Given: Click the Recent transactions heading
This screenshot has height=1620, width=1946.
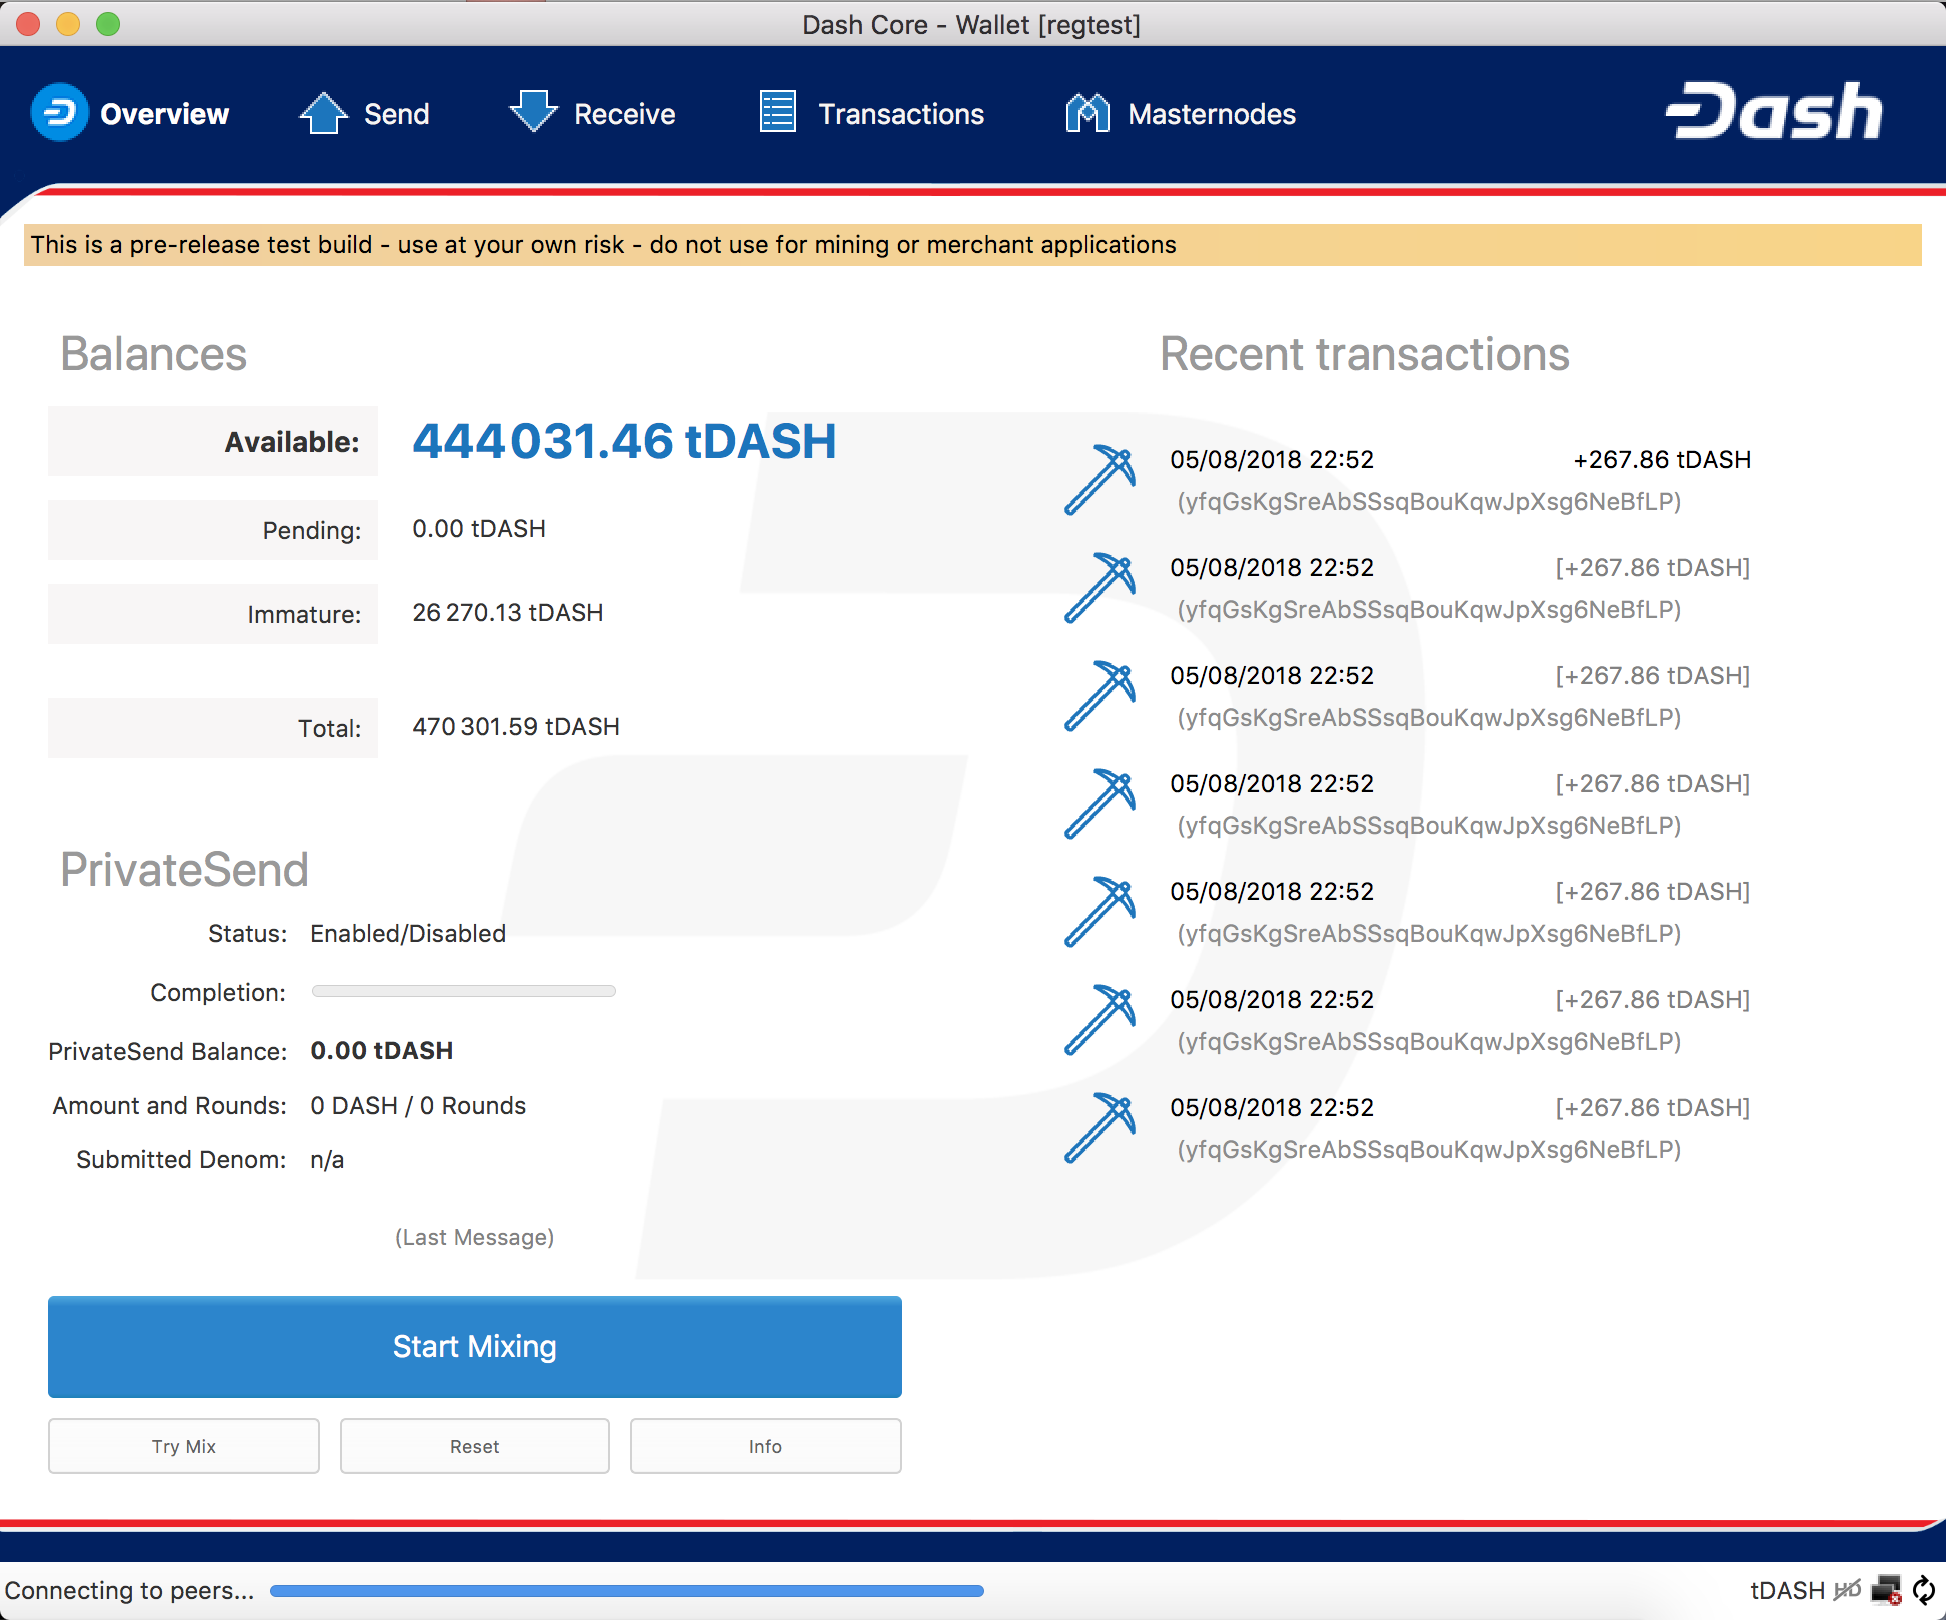Looking at the screenshot, I should (x=1365, y=354).
